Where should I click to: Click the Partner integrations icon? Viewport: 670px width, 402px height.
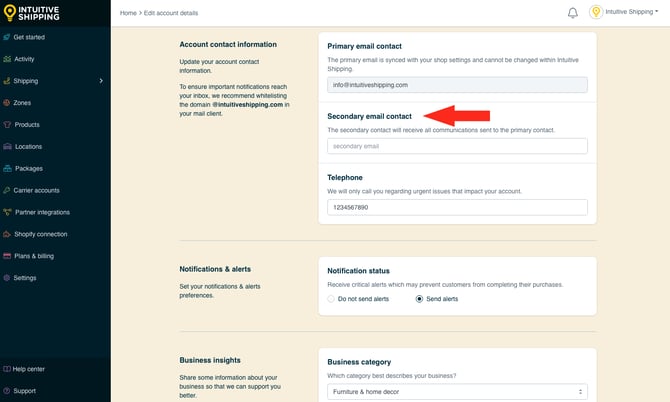pos(7,212)
